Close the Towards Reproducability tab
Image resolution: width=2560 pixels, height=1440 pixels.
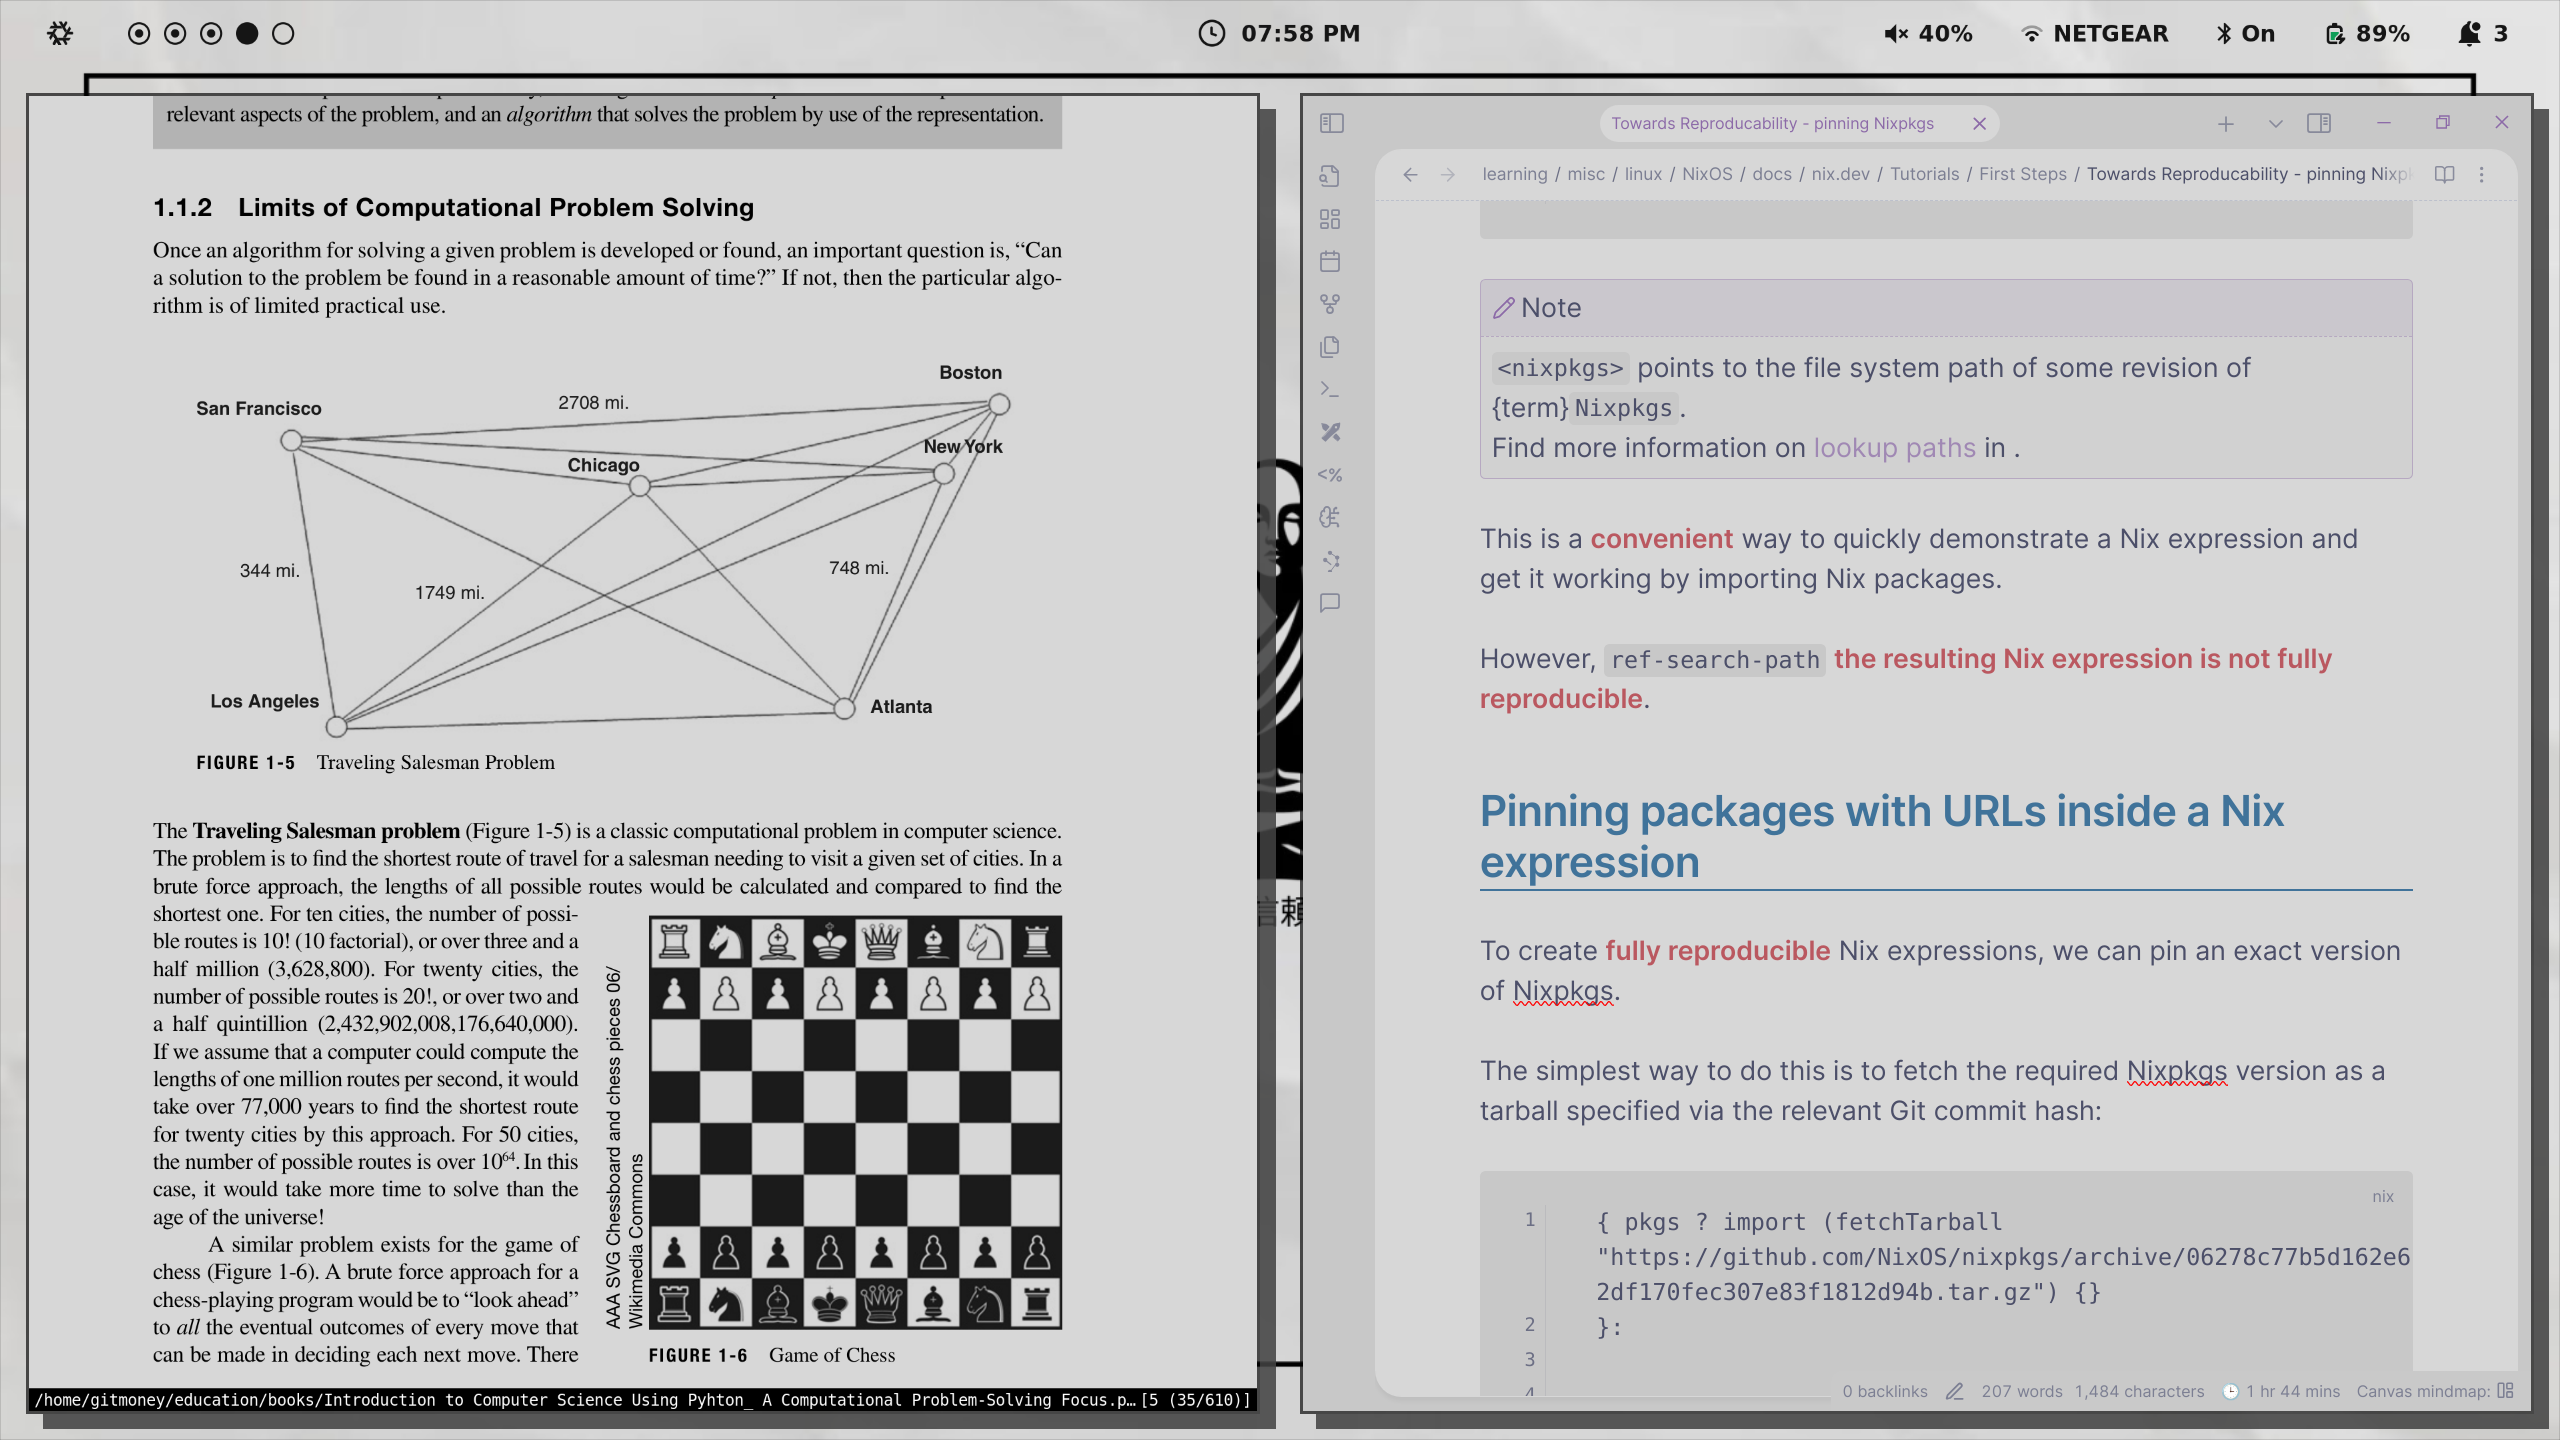pyautogui.click(x=1979, y=124)
